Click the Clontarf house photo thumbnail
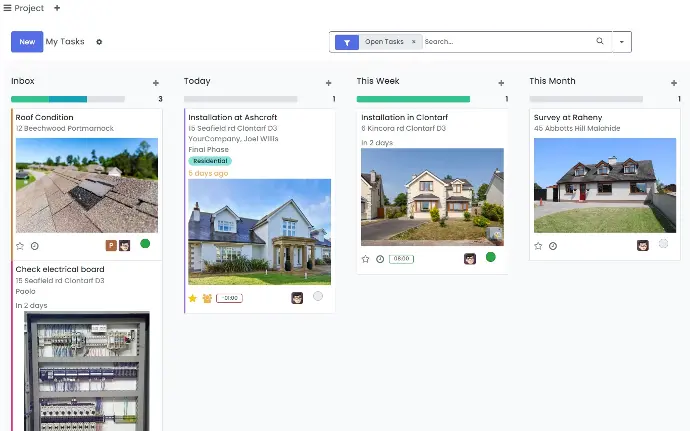 click(433, 197)
